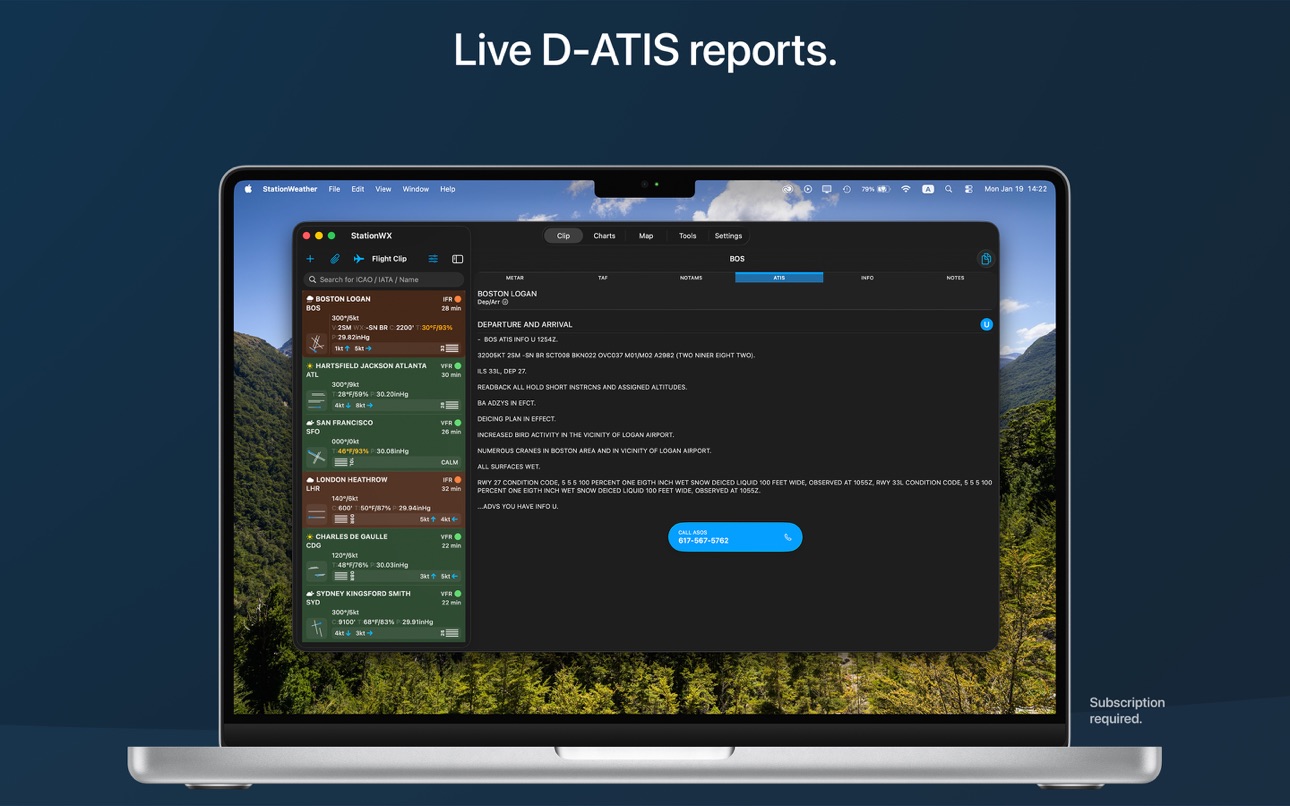This screenshot has width=1290, height=806.
Task: Click the Flight Clip label
Action: tap(389, 259)
